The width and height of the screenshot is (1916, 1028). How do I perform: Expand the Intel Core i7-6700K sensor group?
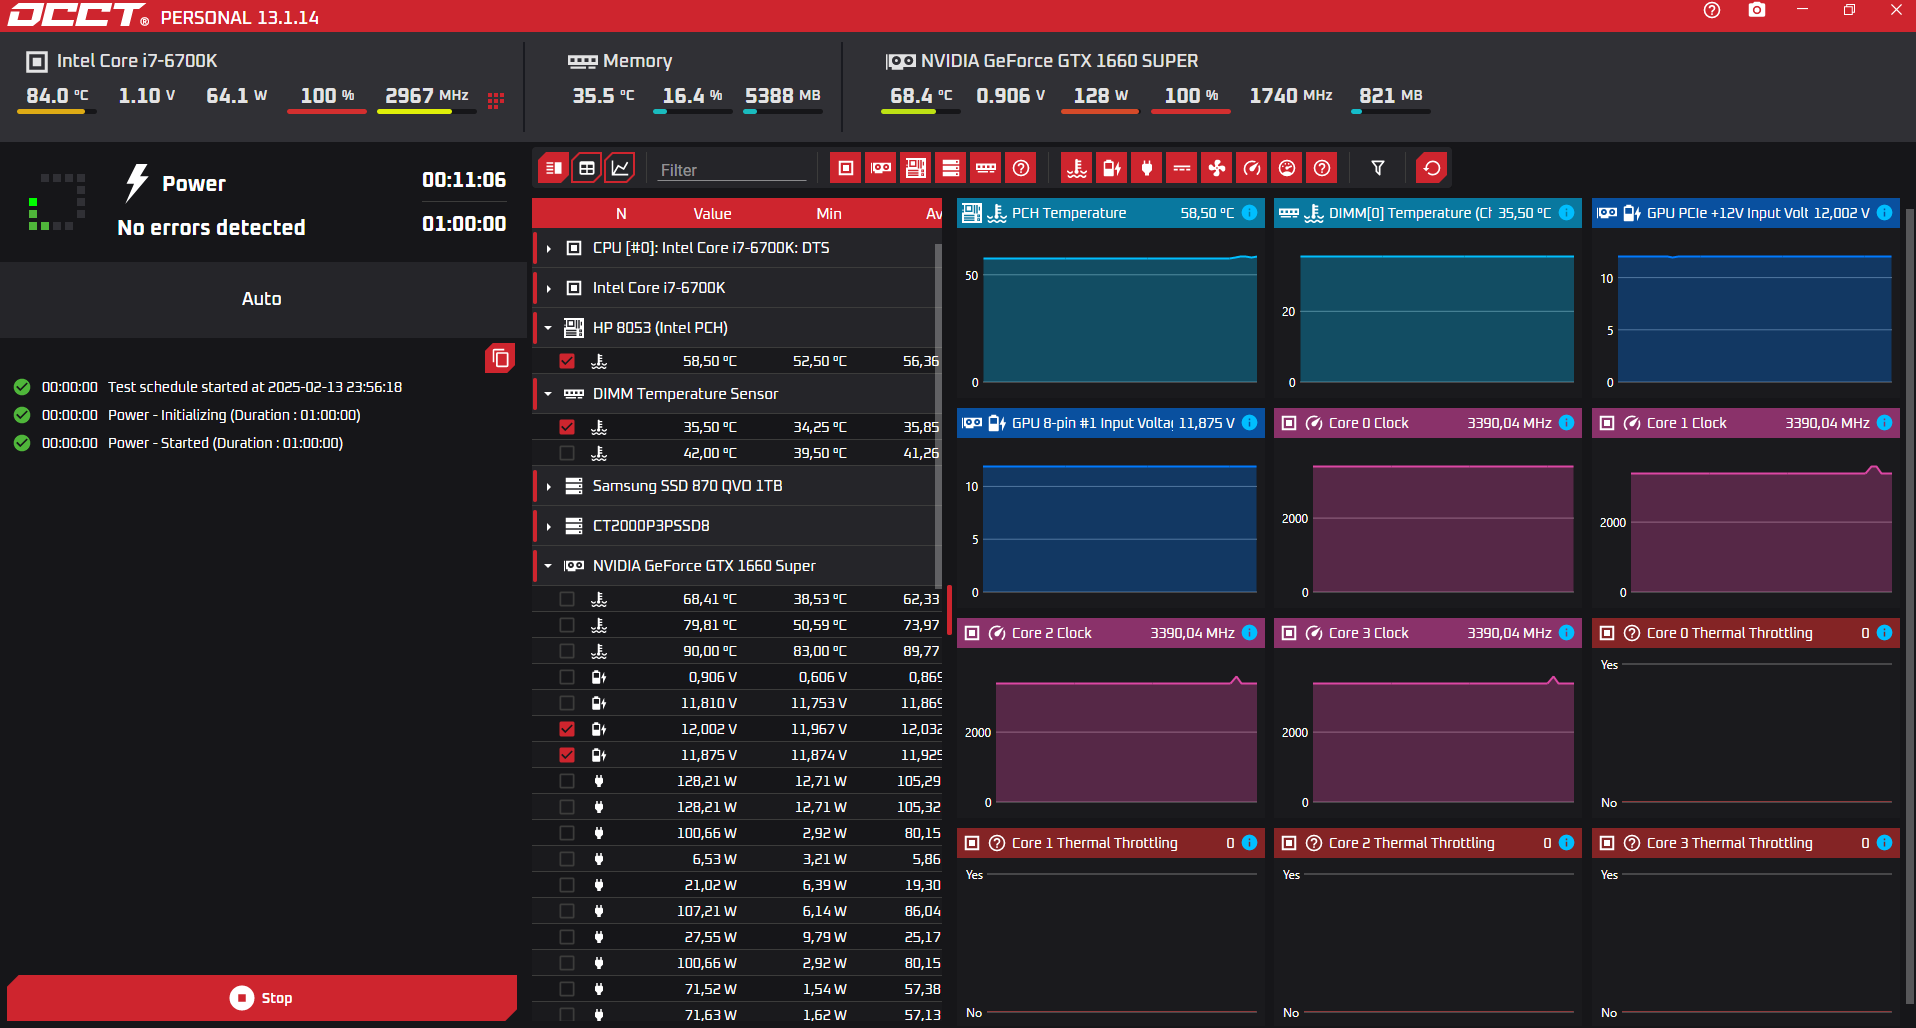pyautogui.click(x=549, y=288)
